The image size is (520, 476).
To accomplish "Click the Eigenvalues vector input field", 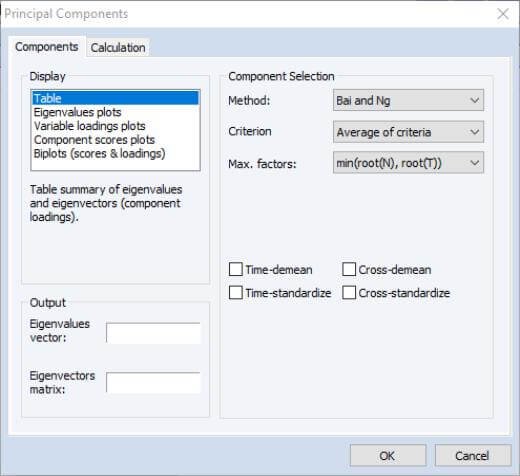I will [x=153, y=333].
